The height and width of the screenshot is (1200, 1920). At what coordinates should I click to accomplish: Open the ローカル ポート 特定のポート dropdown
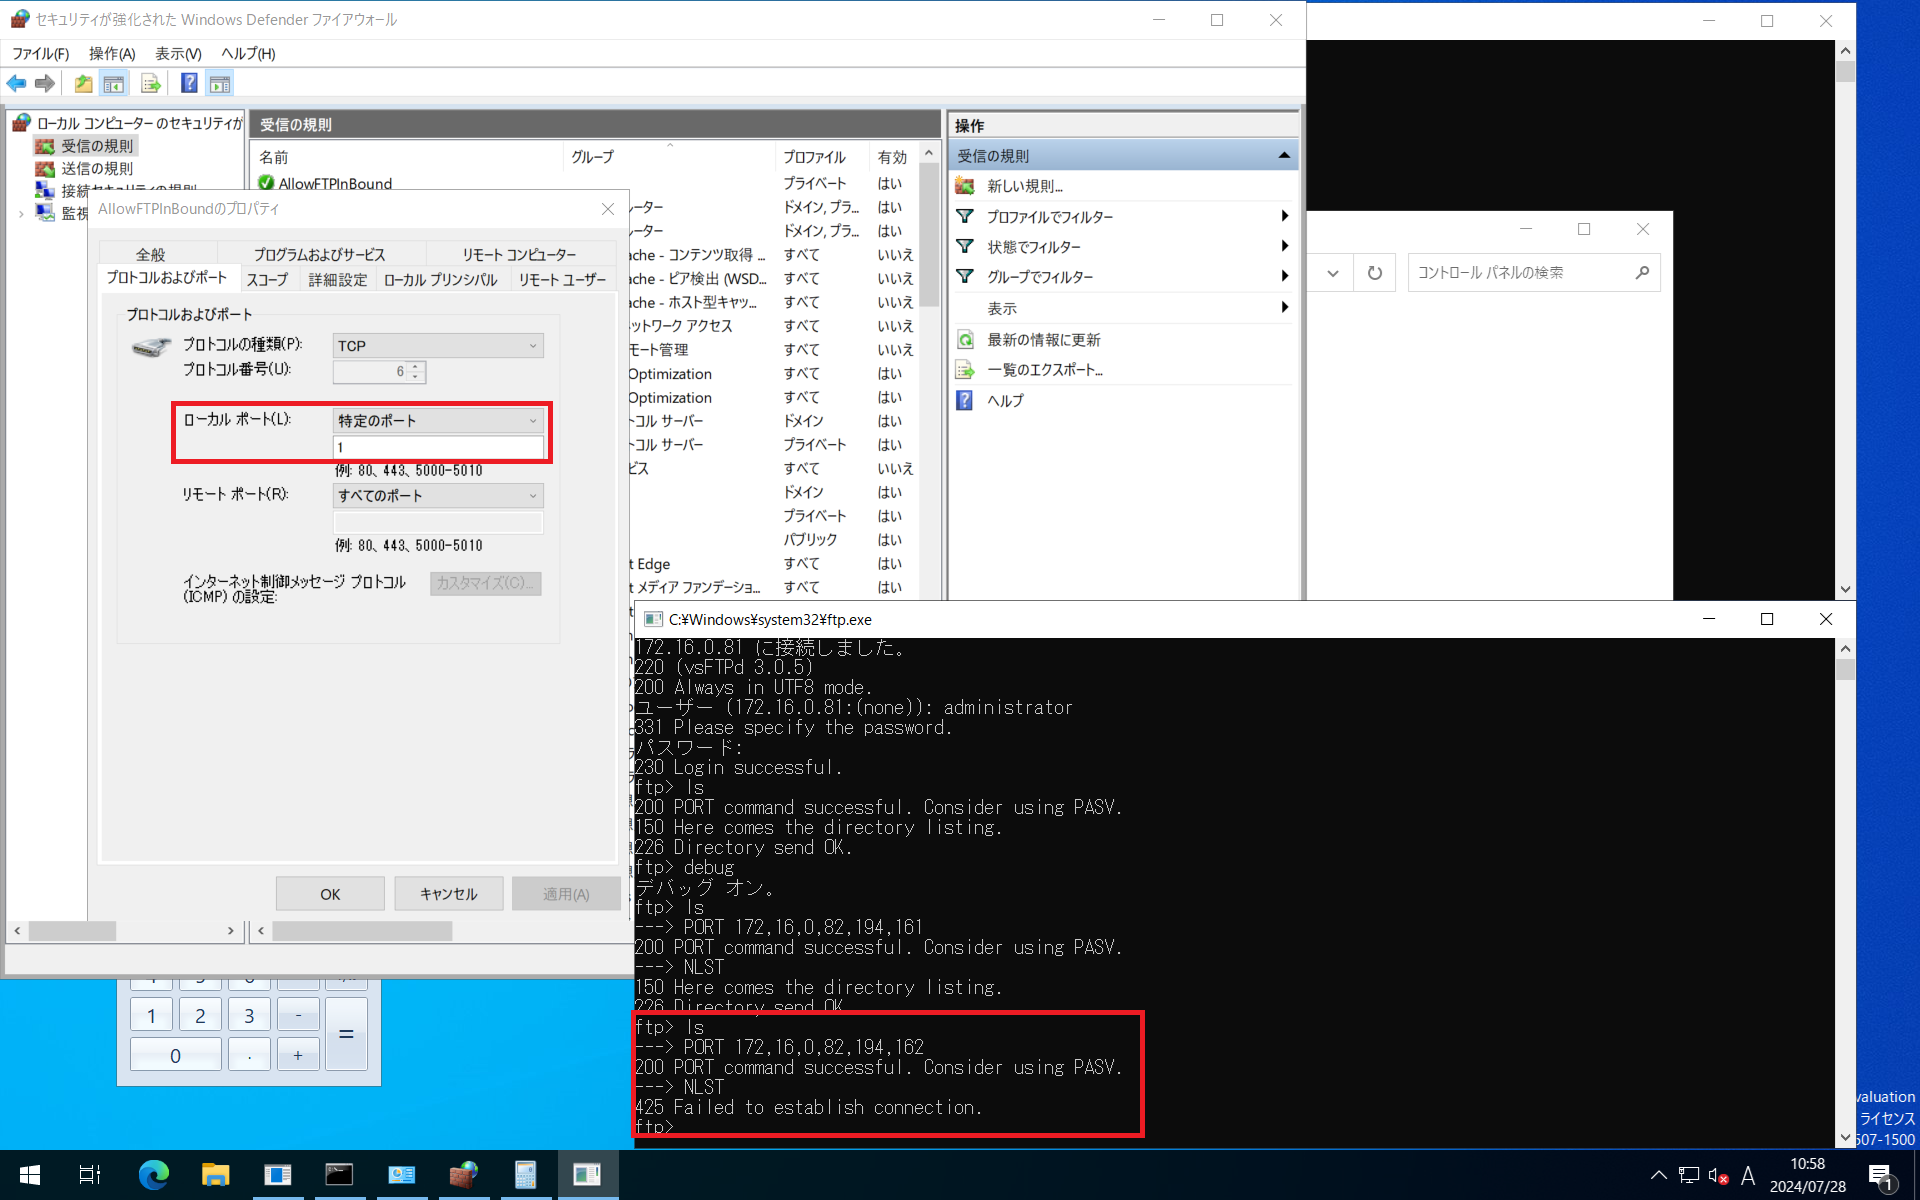[x=437, y=421]
